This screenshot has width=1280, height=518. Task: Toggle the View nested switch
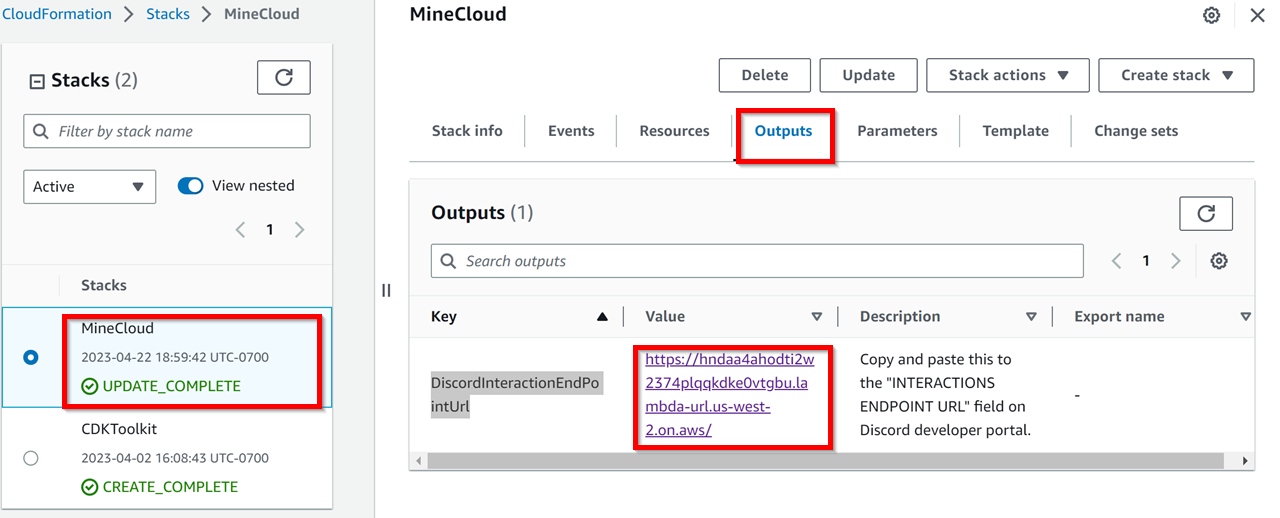point(190,185)
